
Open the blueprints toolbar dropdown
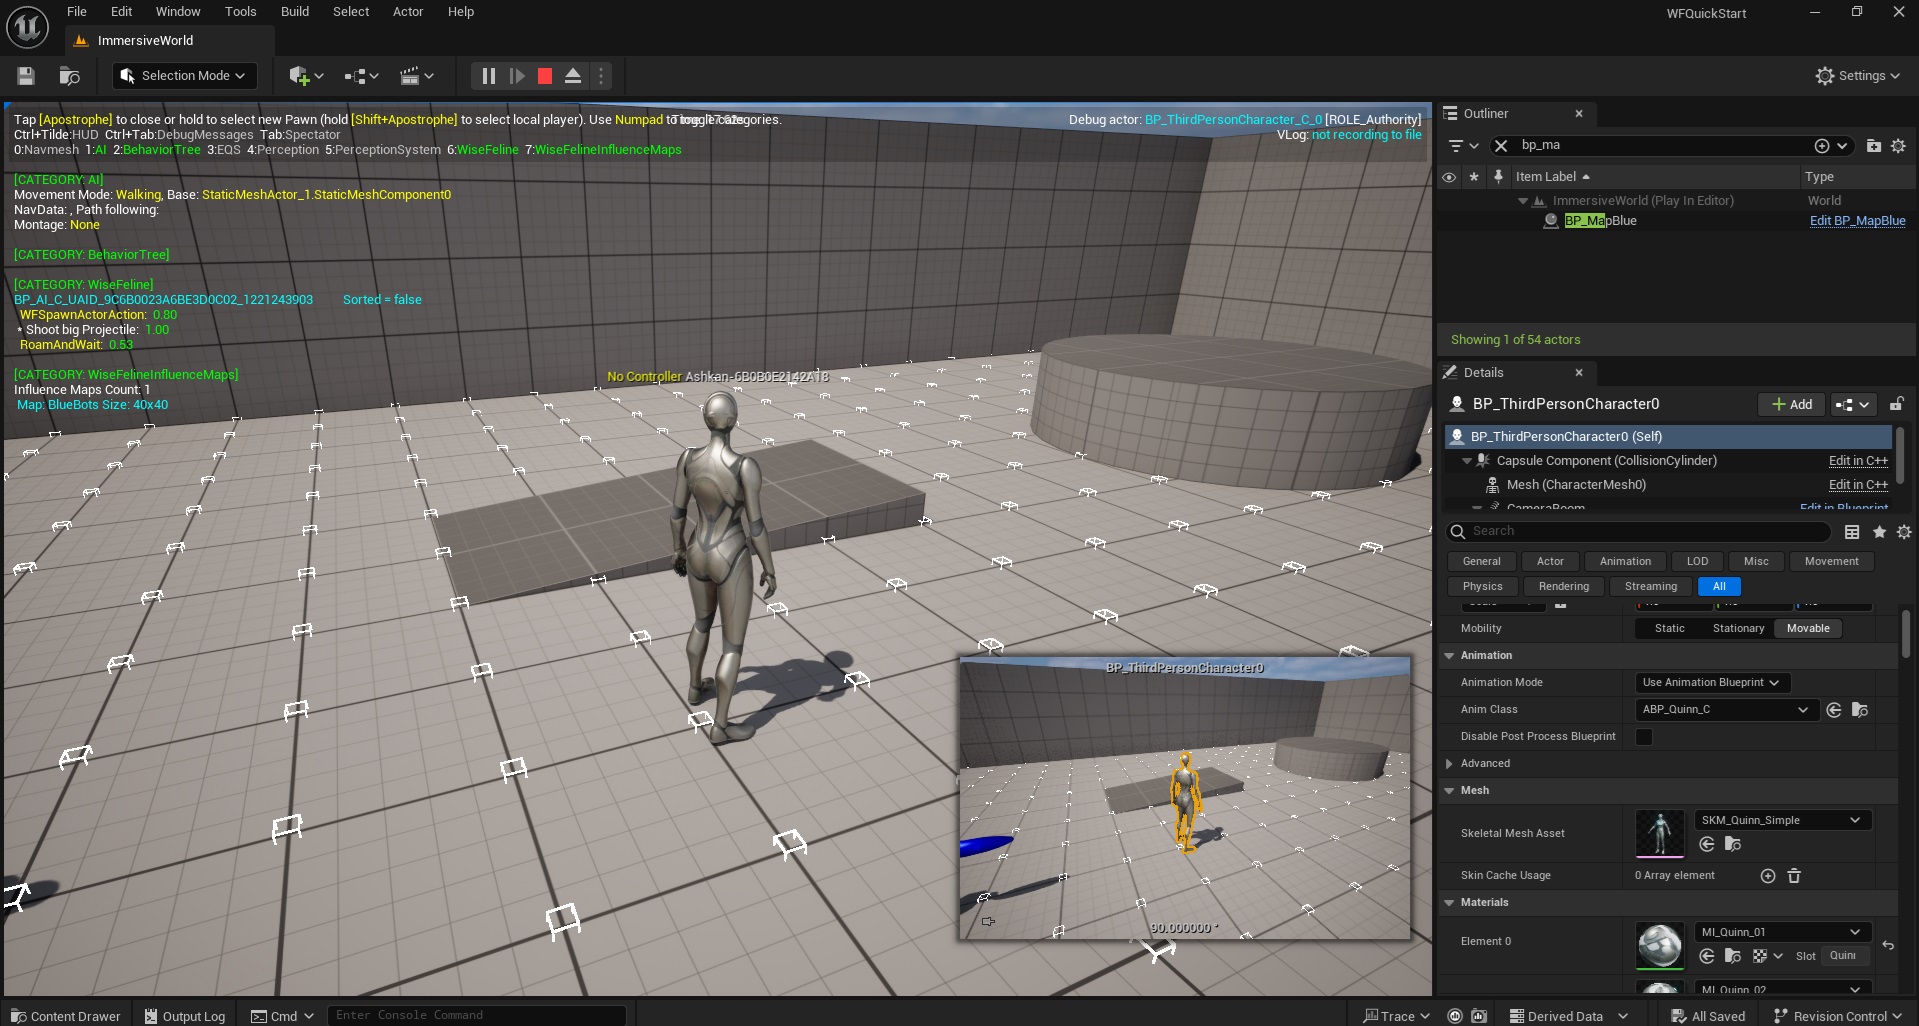(x=361, y=76)
